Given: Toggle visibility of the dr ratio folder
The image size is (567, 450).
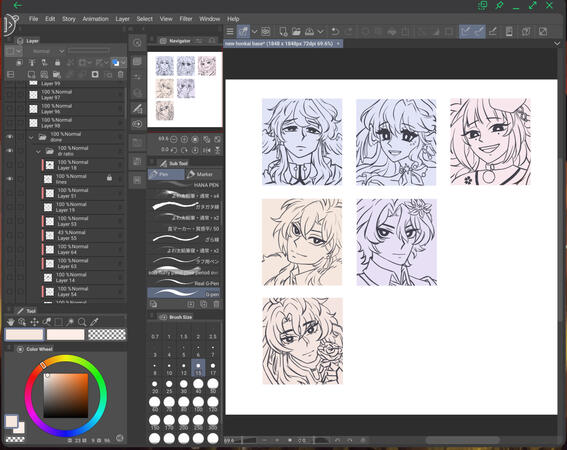Looking at the screenshot, I should coord(10,150).
